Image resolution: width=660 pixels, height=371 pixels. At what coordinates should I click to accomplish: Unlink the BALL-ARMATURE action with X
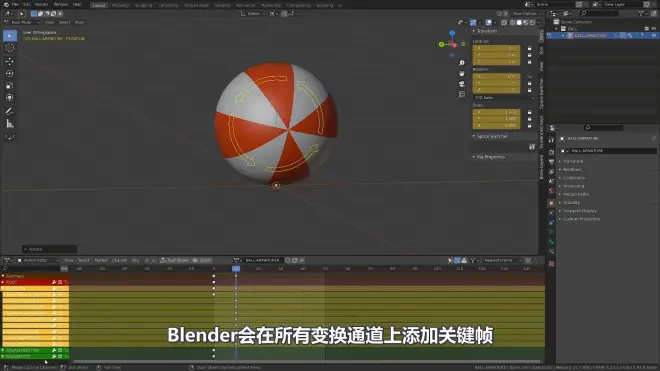tap(301, 260)
